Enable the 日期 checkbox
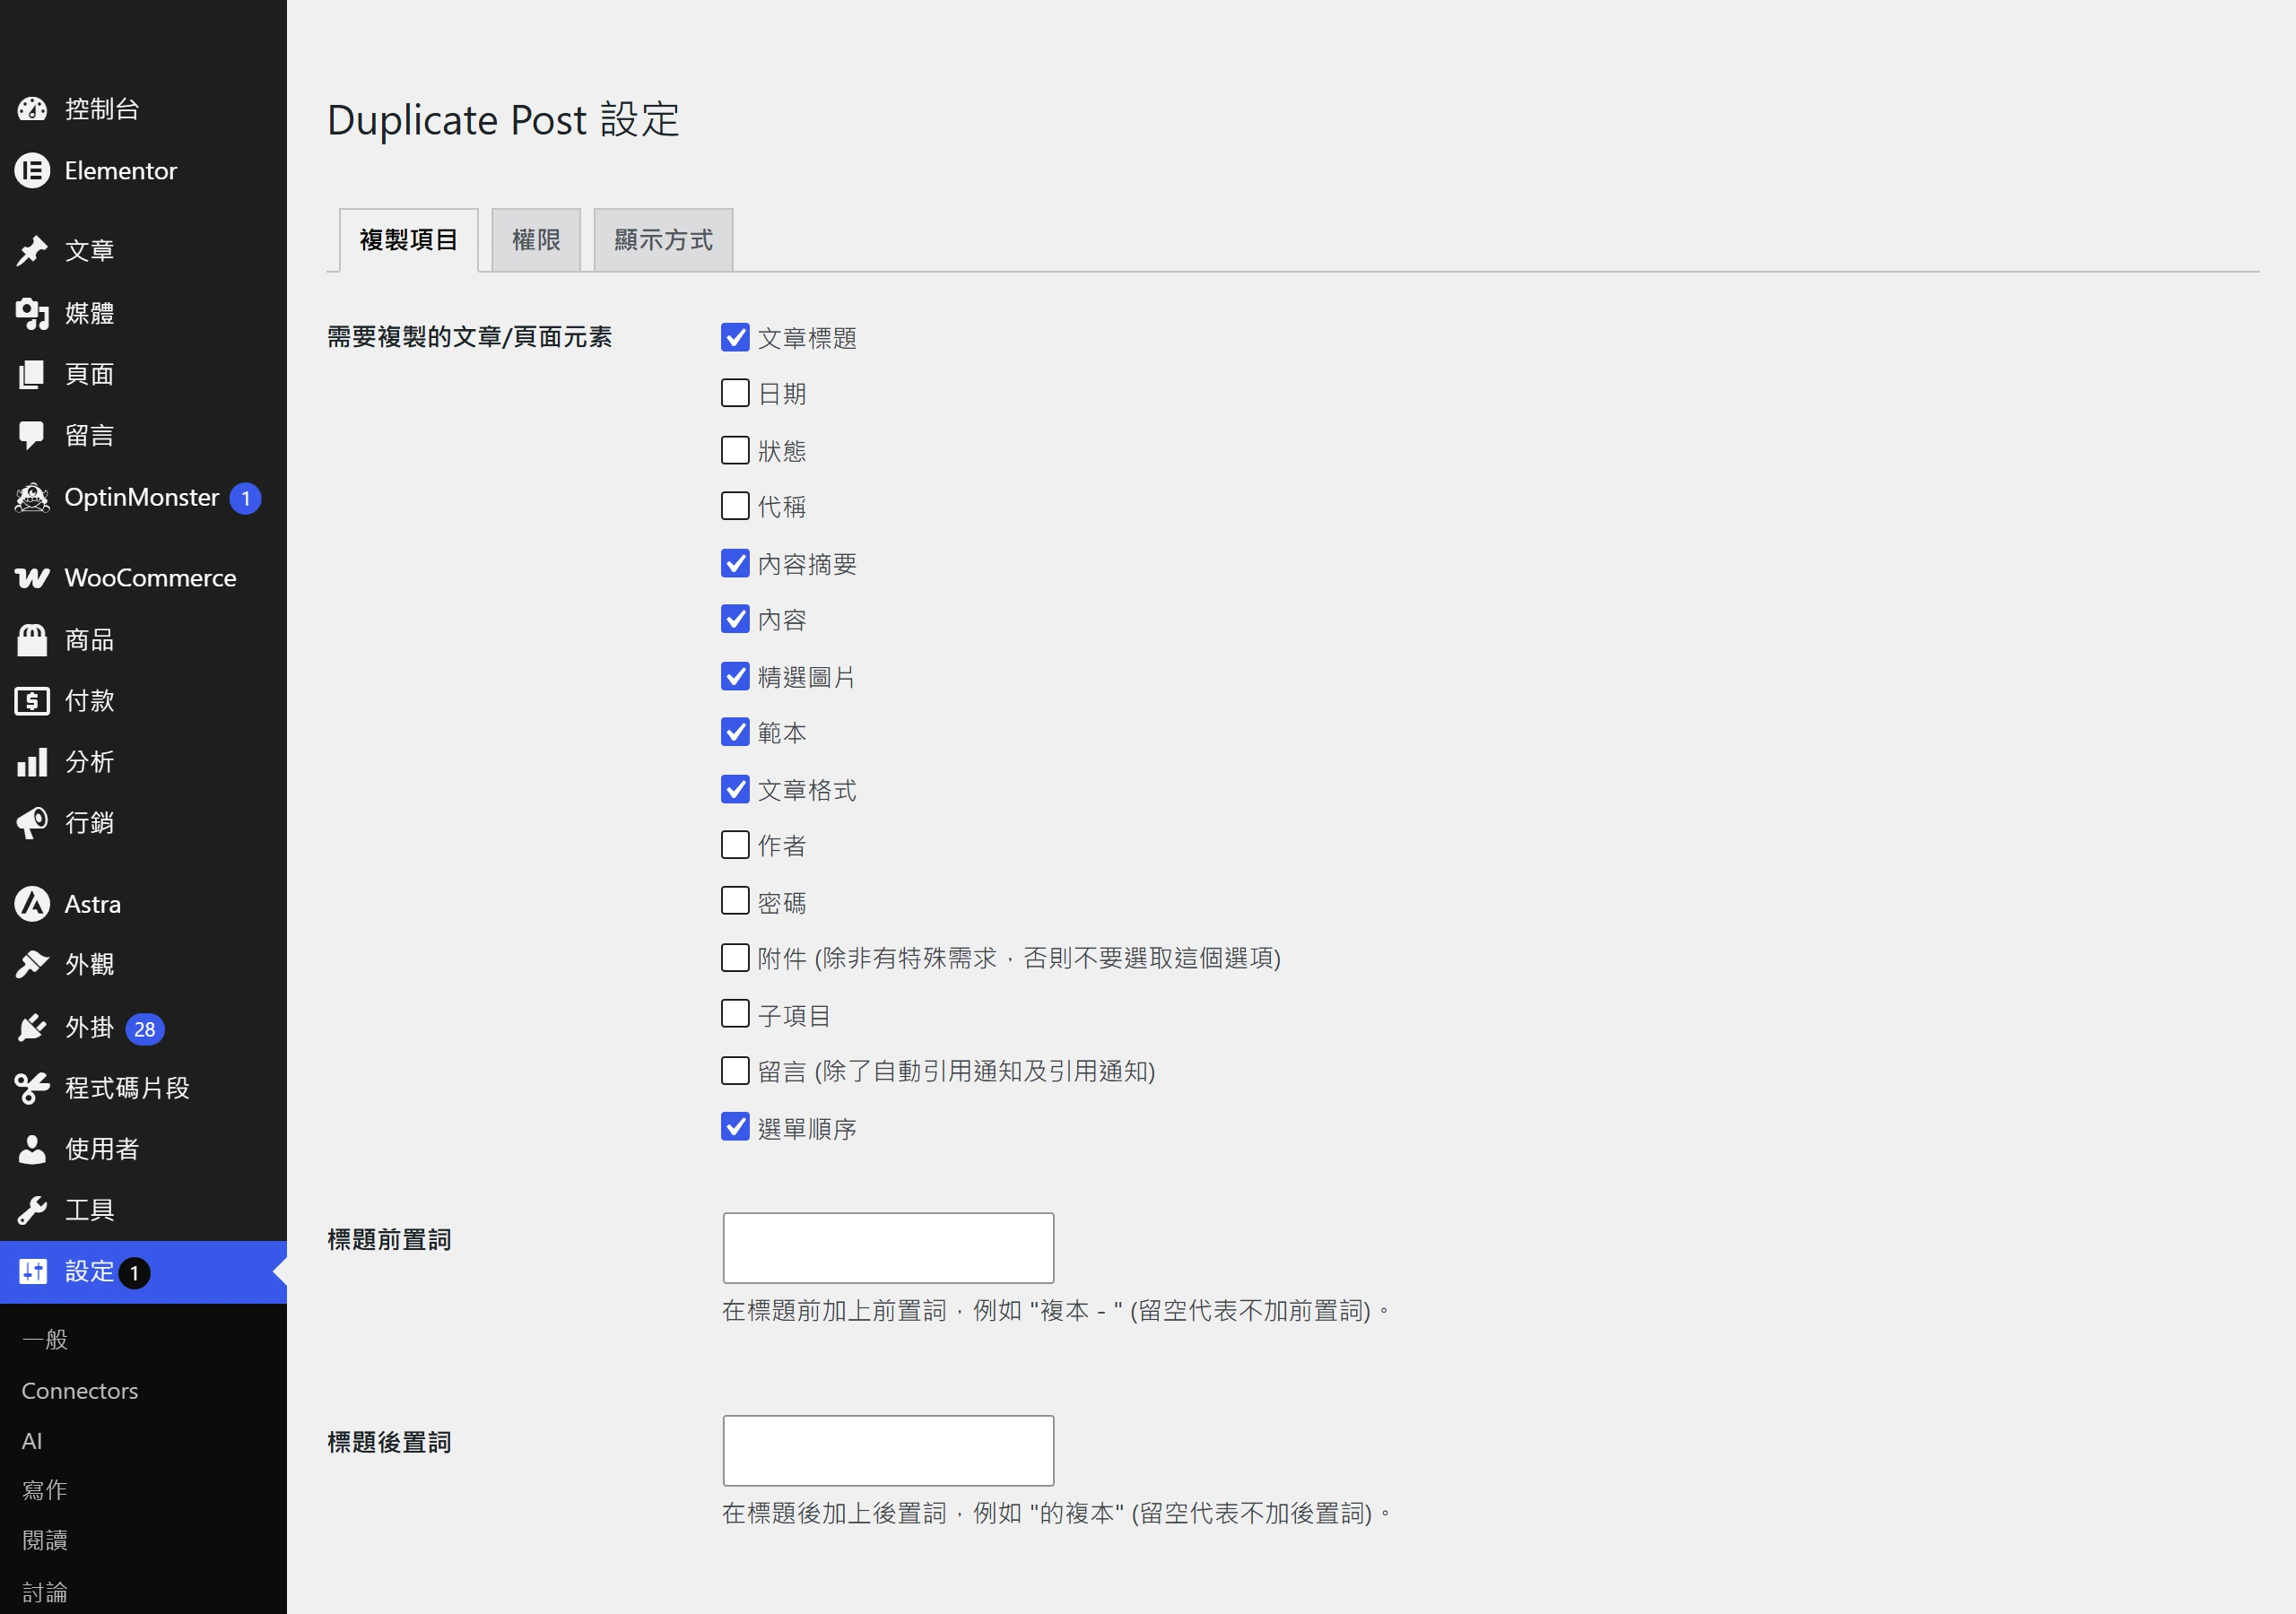This screenshot has height=1614, width=2296. click(735, 393)
